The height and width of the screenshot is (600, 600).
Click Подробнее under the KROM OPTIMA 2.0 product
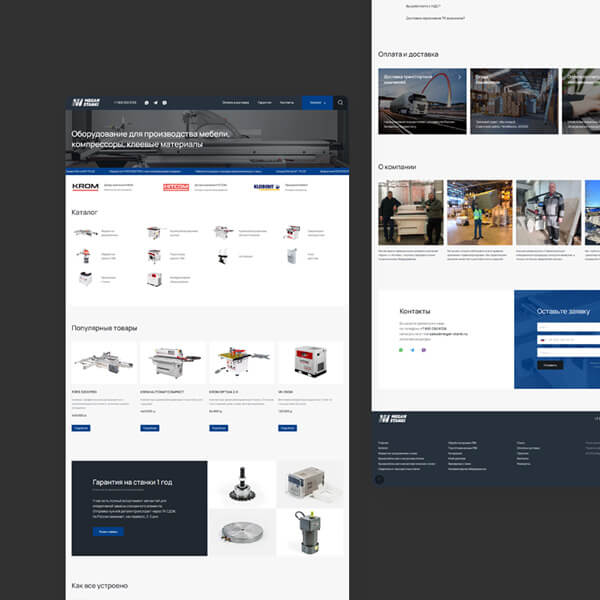[x=218, y=428]
